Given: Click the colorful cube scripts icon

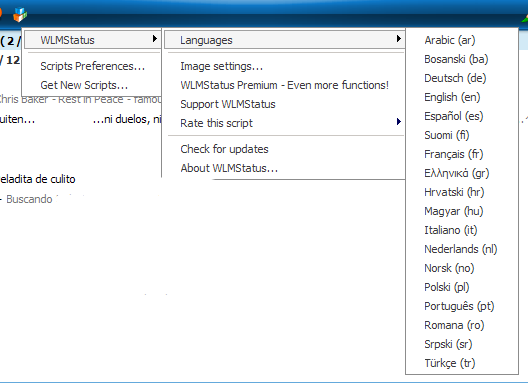Looking at the screenshot, I should click(x=20, y=14).
